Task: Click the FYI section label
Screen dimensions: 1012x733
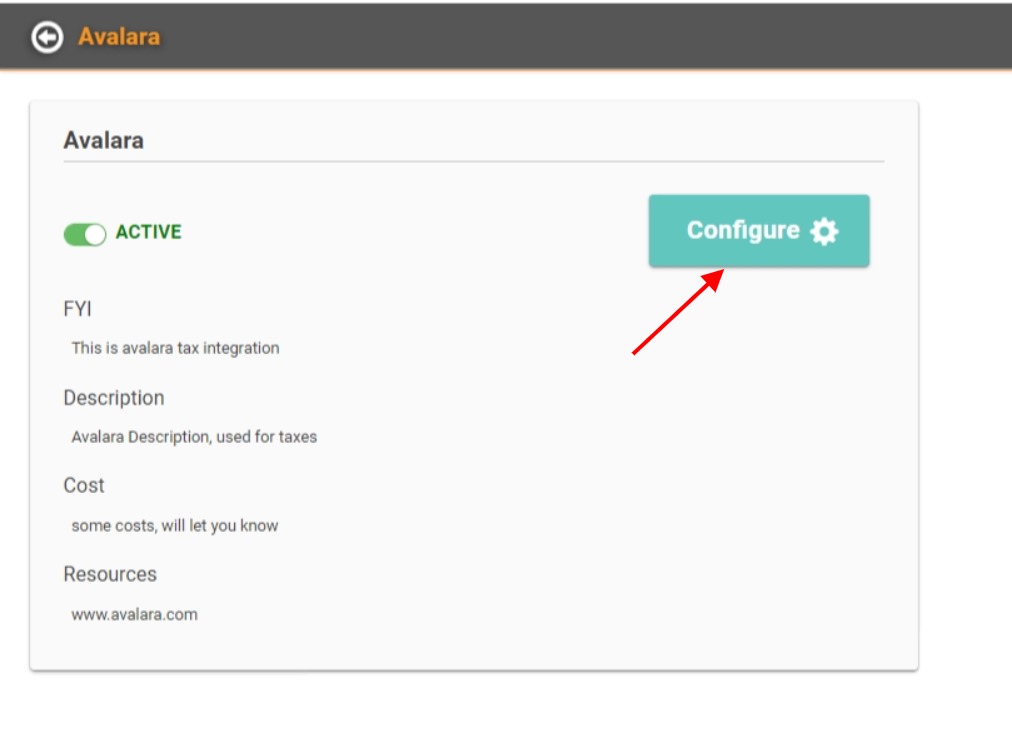Action: point(77,309)
